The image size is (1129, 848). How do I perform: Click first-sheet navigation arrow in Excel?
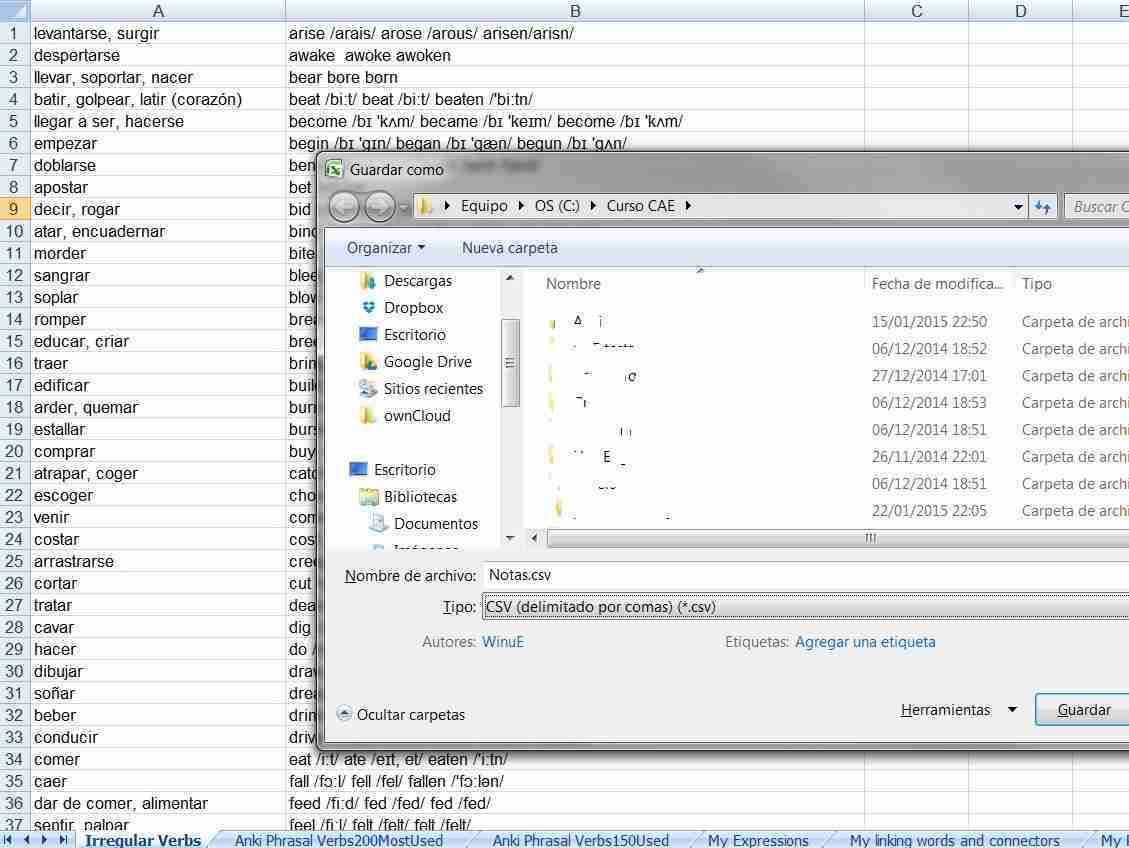pyautogui.click(x=8, y=840)
